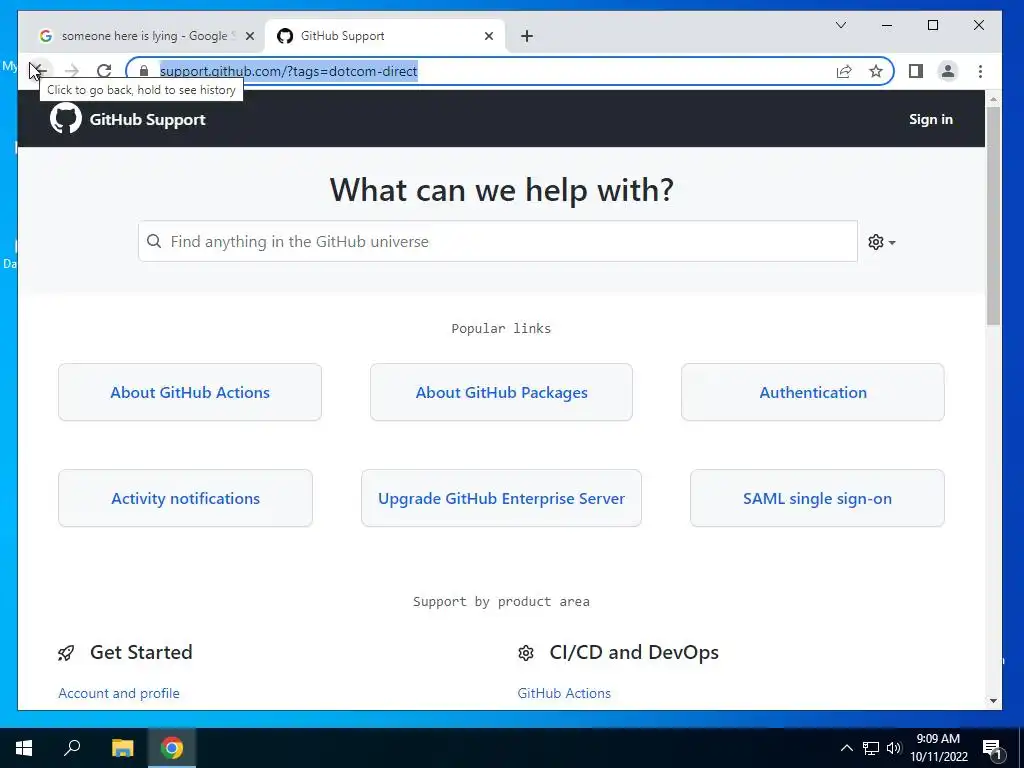This screenshot has height=768, width=1024.
Task: Open a new browser tab
Action: pyautogui.click(x=527, y=36)
